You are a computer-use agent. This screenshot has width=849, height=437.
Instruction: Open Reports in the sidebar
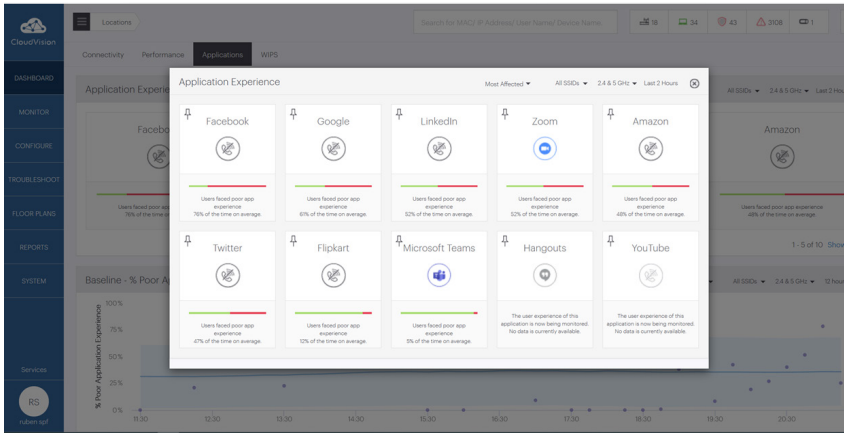click(34, 247)
